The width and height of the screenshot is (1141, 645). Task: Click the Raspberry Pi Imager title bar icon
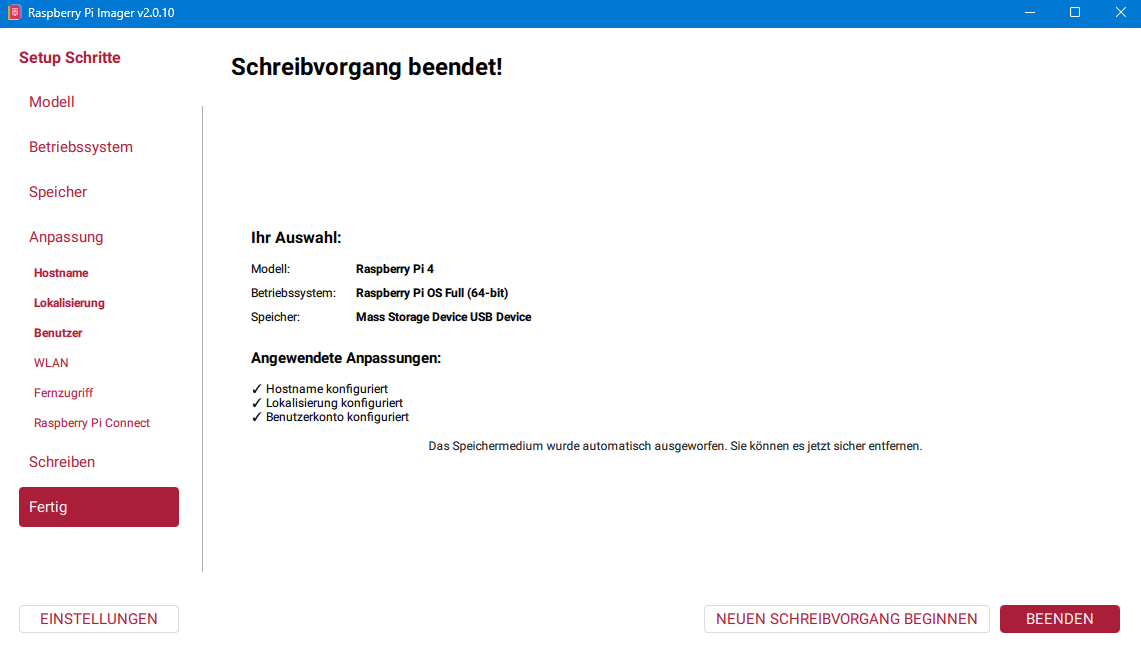pos(15,12)
